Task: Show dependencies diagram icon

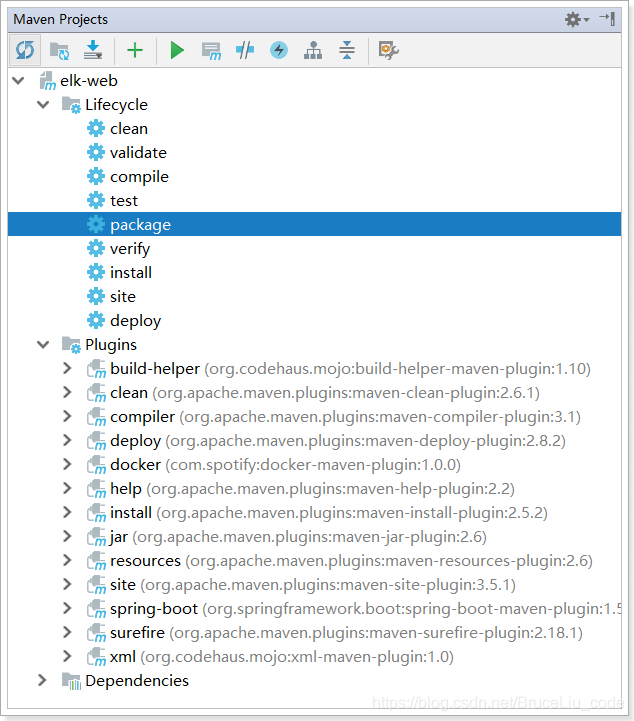Action: click(x=313, y=50)
